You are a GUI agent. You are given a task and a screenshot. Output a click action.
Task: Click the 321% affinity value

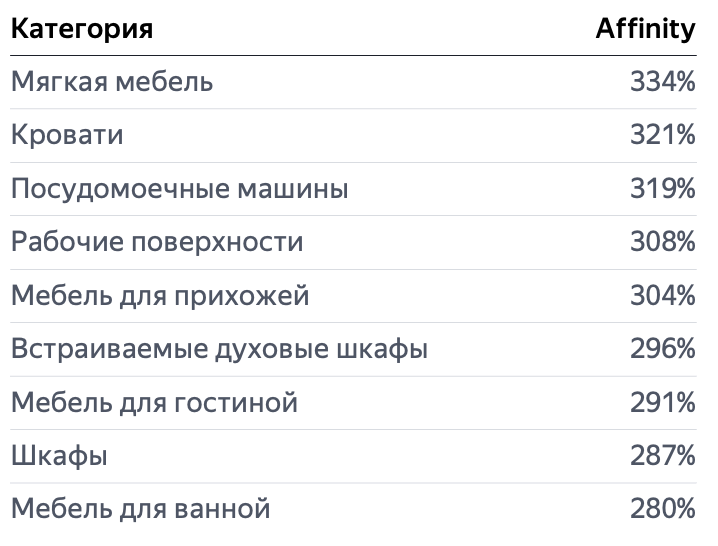(x=663, y=135)
